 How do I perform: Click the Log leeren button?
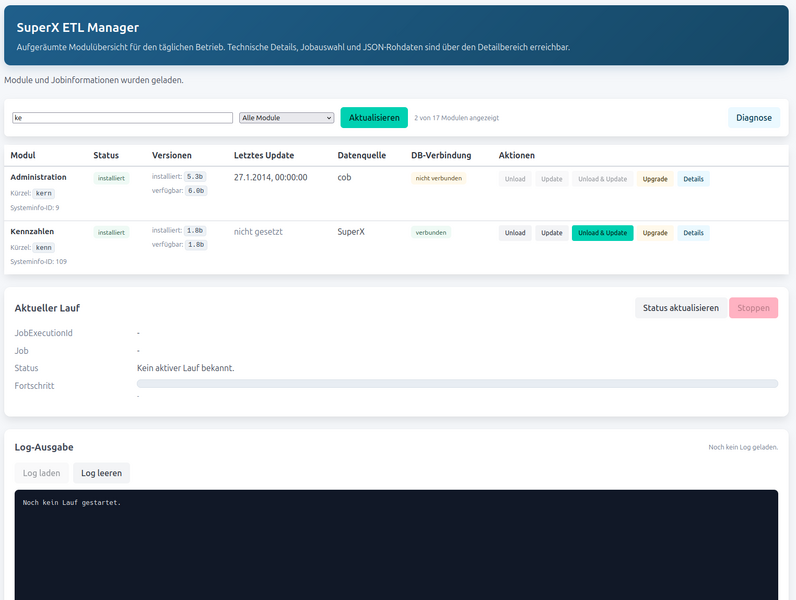(102, 473)
